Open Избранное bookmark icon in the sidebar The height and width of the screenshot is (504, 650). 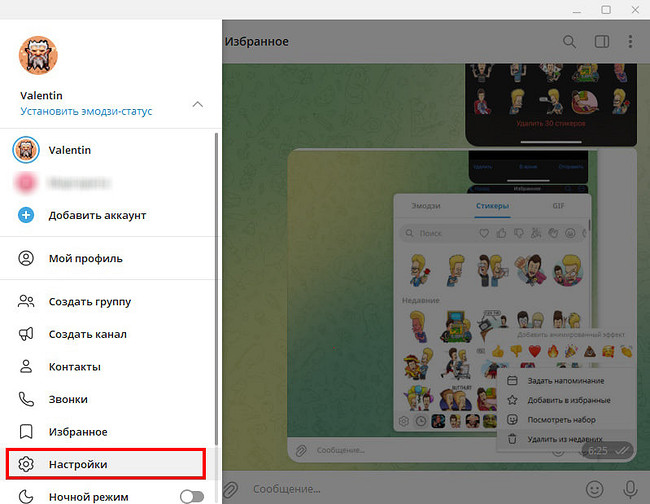point(26,432)
